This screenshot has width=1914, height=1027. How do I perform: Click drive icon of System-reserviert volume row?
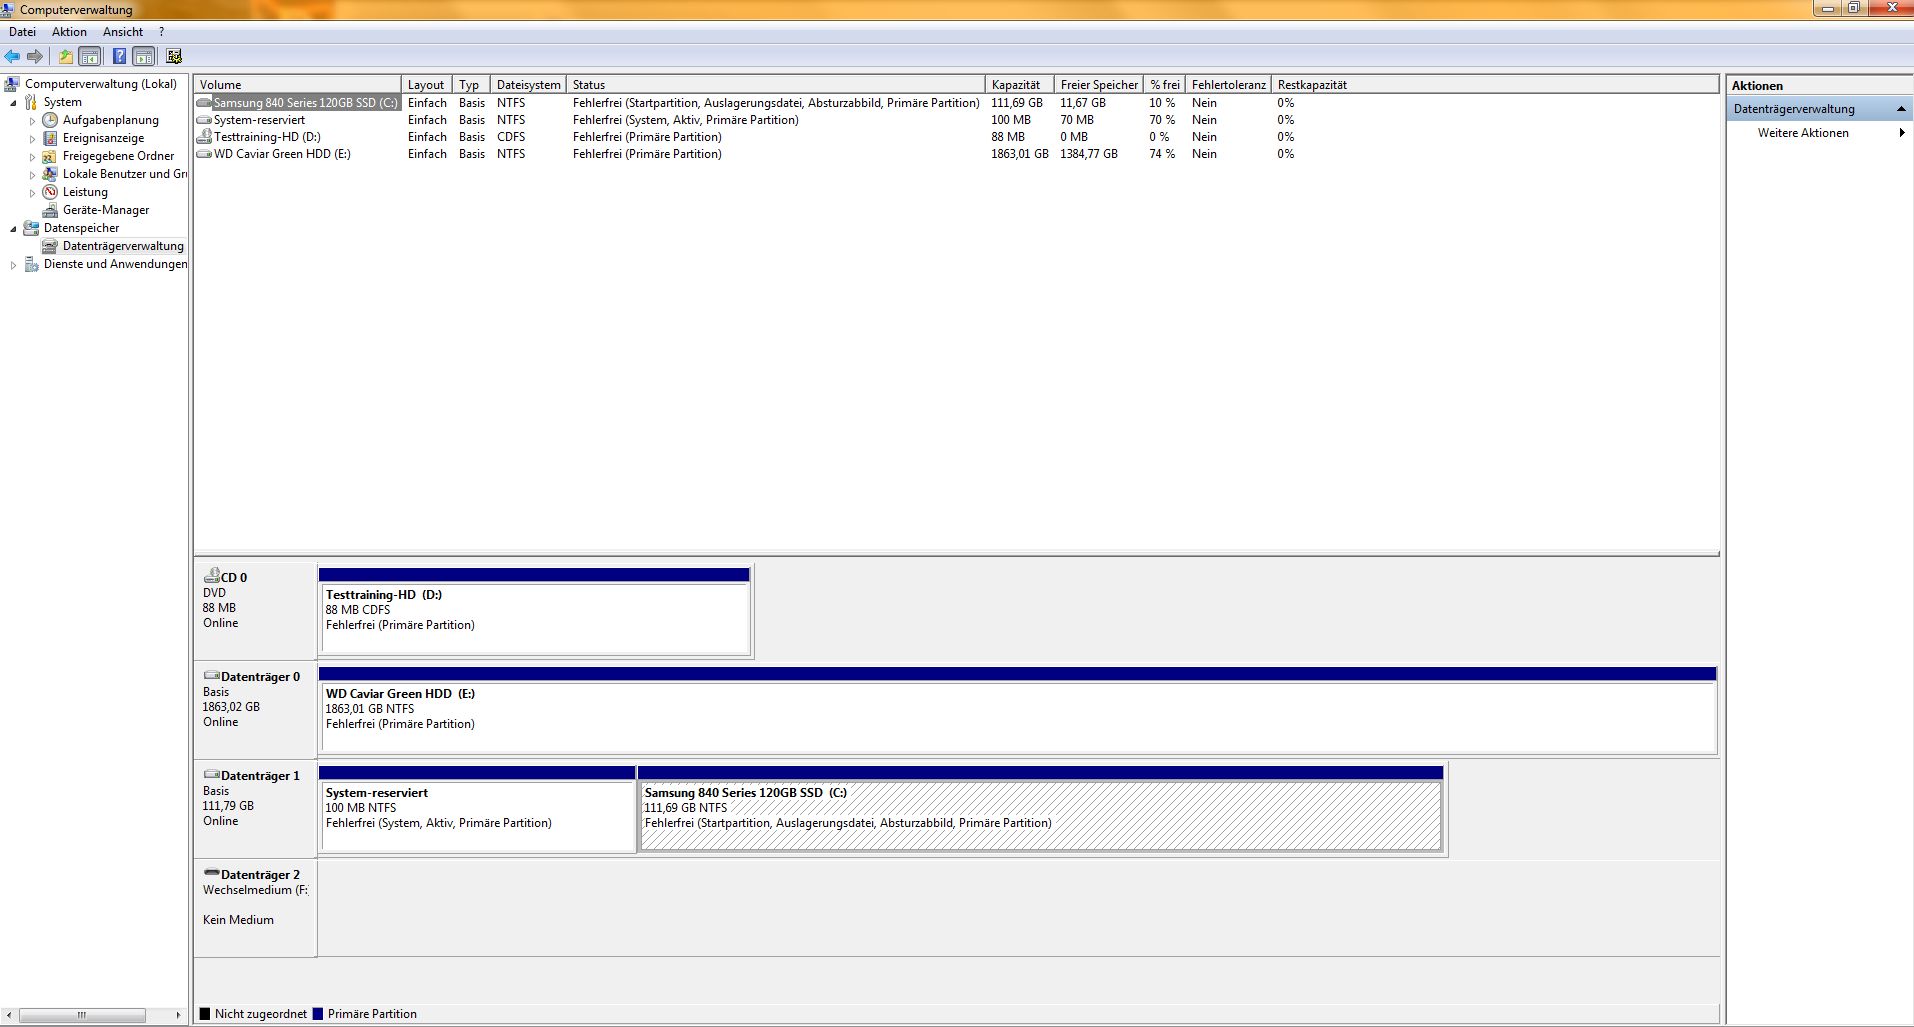coord(204,120)
